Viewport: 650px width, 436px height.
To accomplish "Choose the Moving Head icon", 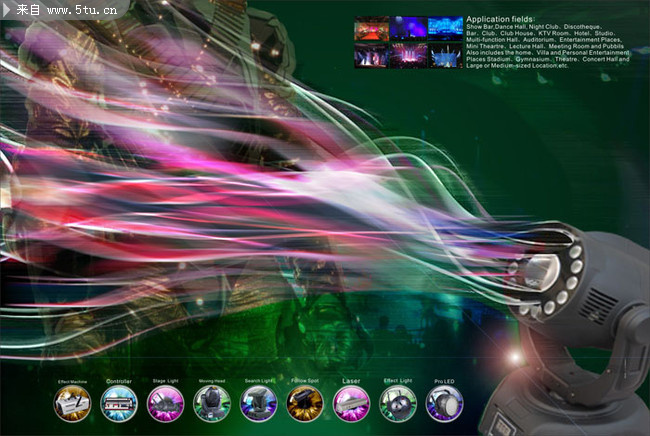I will click(x=212, y=404).
